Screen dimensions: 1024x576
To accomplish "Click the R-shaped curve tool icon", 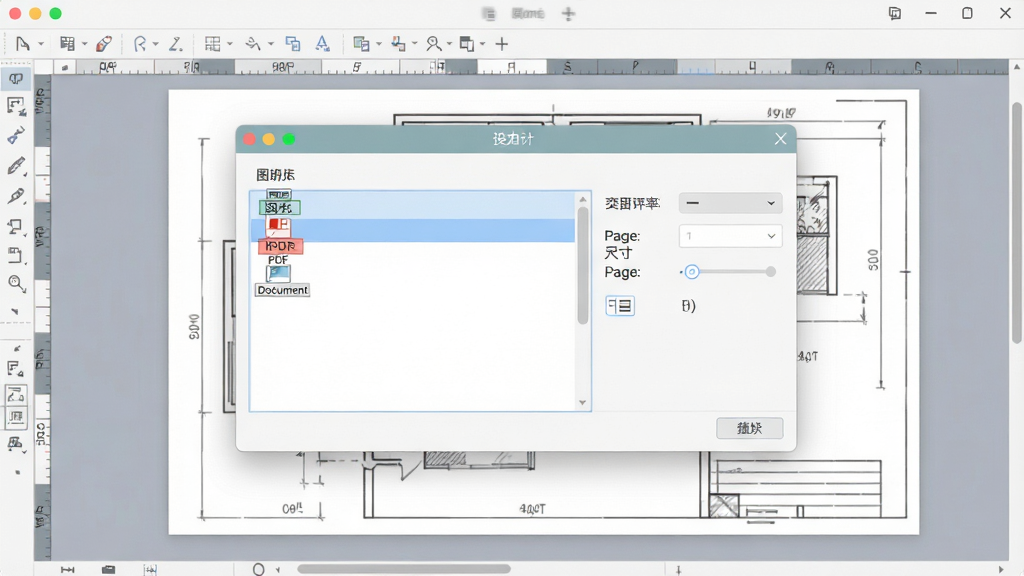I will pyautogui.click(x=140, y=44).
